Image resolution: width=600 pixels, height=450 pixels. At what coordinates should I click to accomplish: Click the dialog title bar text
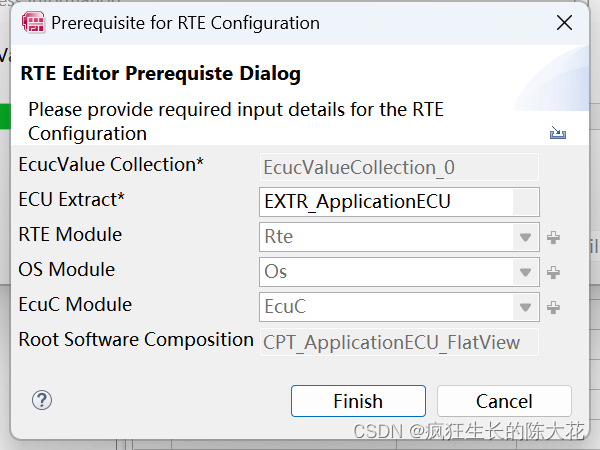(x=186, y=23)
